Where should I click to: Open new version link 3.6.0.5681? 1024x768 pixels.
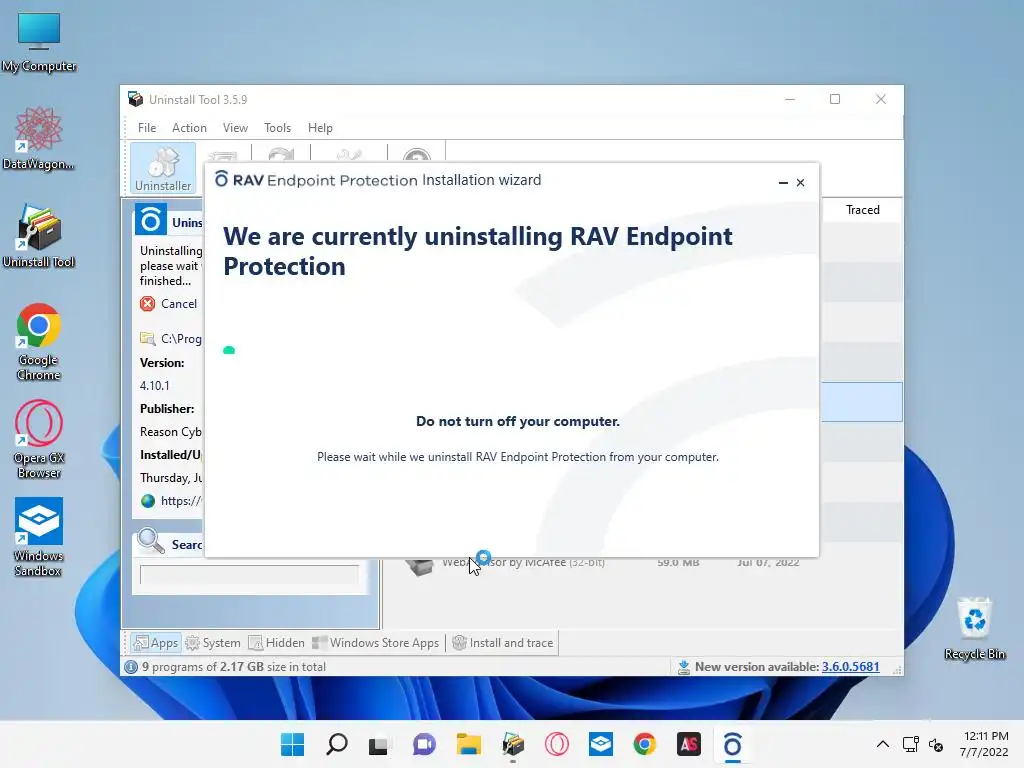click(850, 667)
